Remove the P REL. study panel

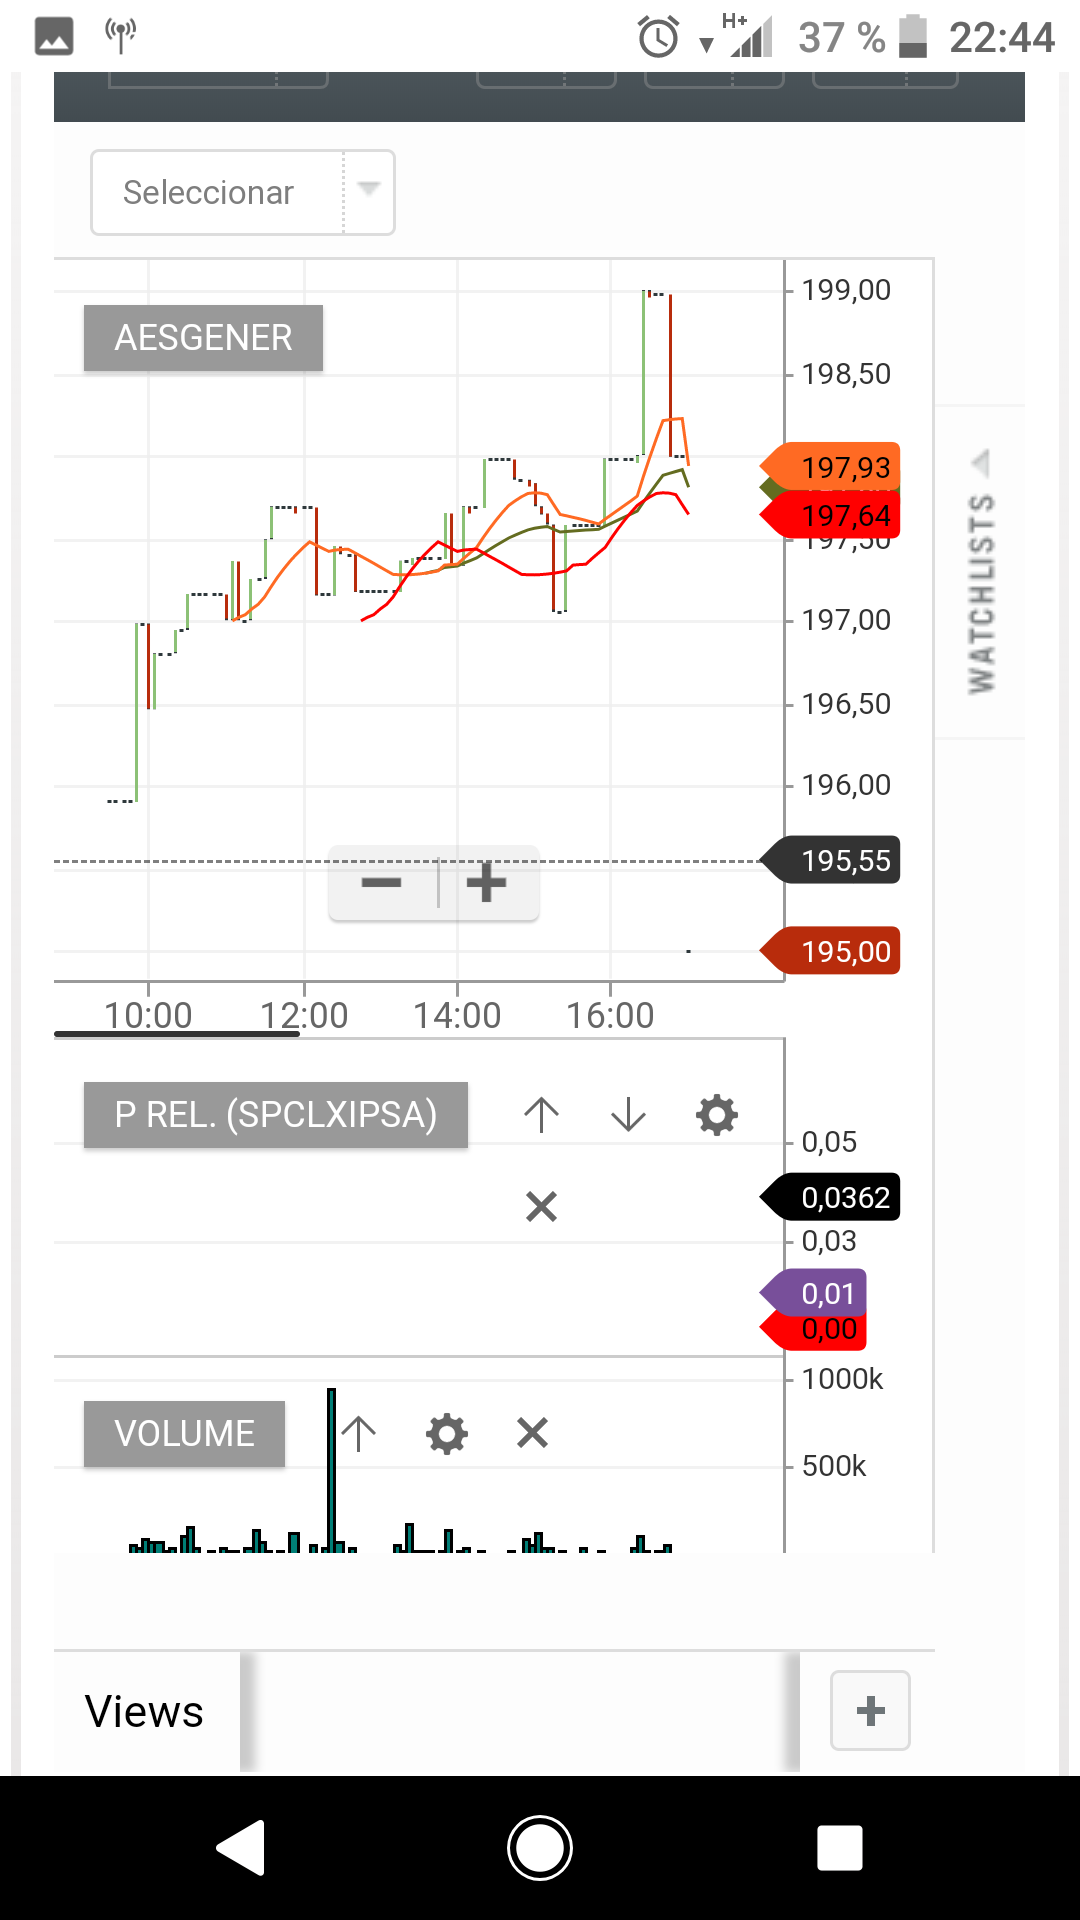tap(541, 1207)
